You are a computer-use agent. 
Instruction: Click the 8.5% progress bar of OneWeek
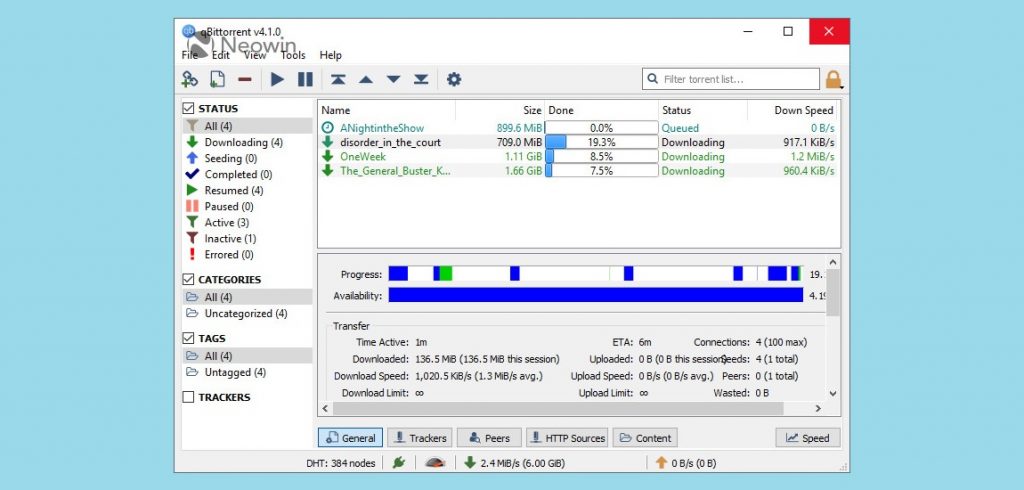click(x=601, y=156)
